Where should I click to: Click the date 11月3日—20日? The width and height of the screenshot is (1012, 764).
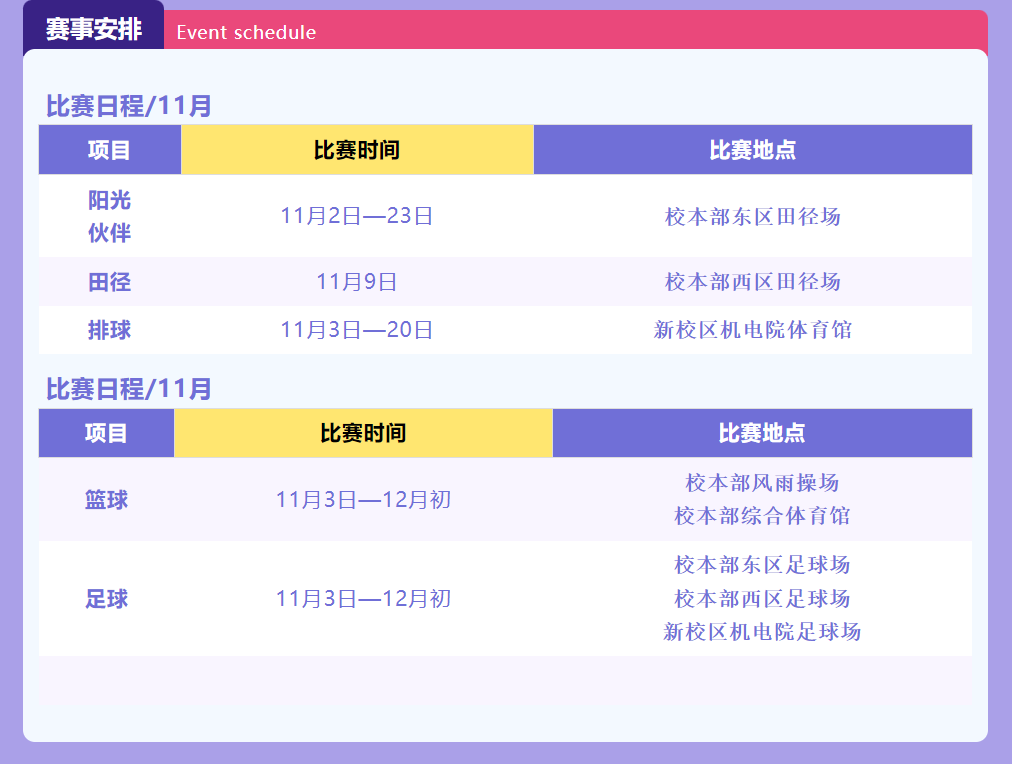(x=356, y=330)
